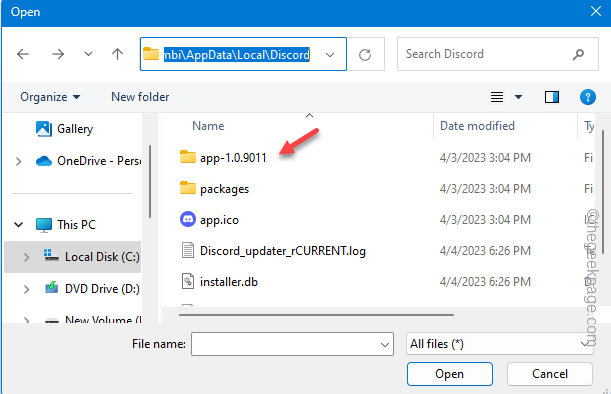
Task: Expand the address bar history dropdown
Action: click(x=330, y=55)
